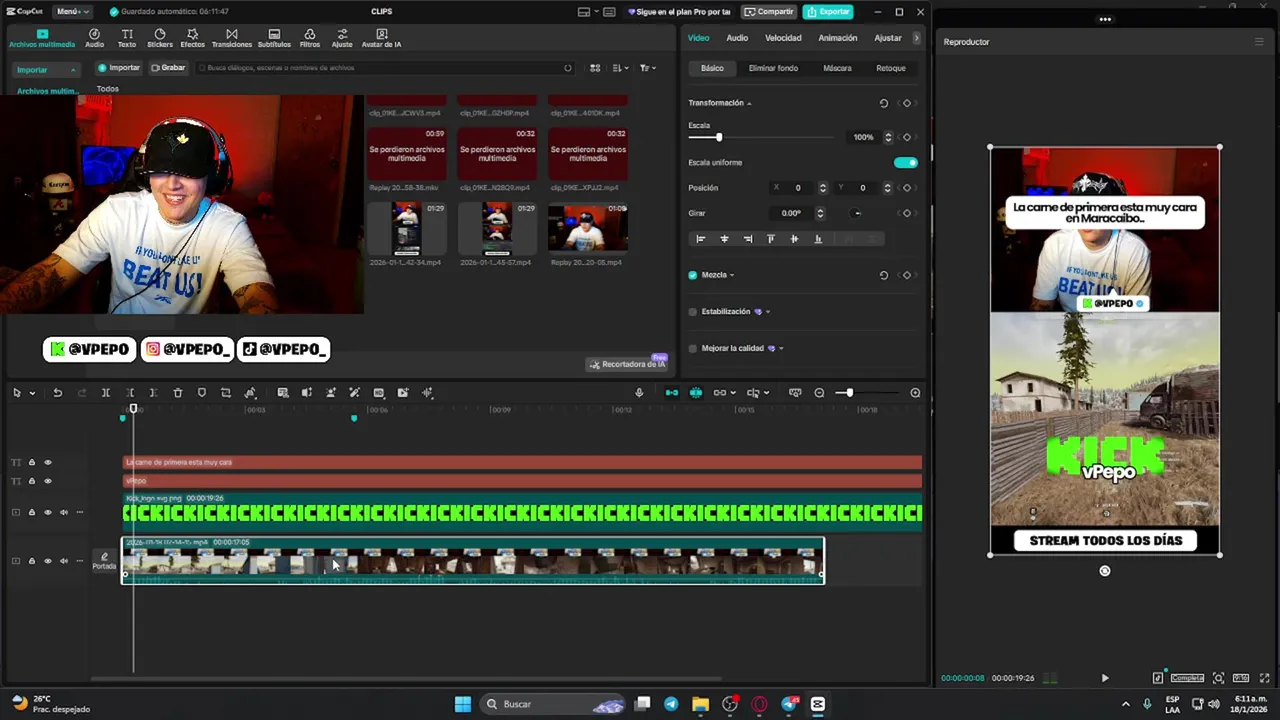Click the microphone voice-over icon
This screenshot has height=720, width=1280.
tap(639, 393)
